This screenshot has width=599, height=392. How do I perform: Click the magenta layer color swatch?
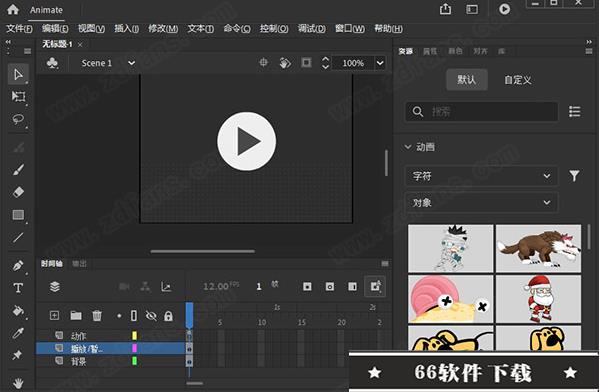(x=134, y=348)
